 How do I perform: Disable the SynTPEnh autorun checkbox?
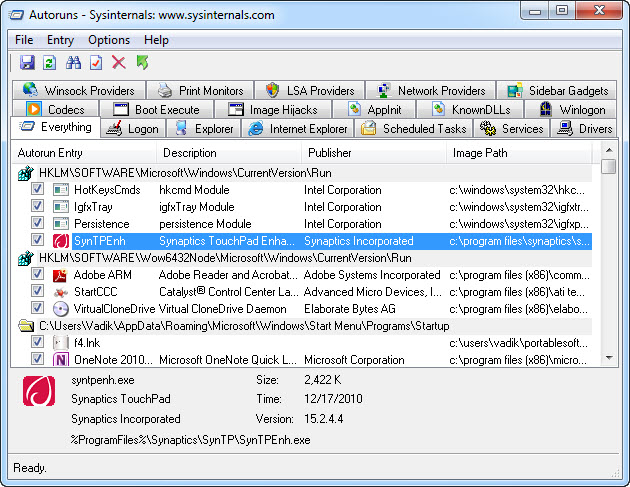pyautogui.click(x=37, y=240)
